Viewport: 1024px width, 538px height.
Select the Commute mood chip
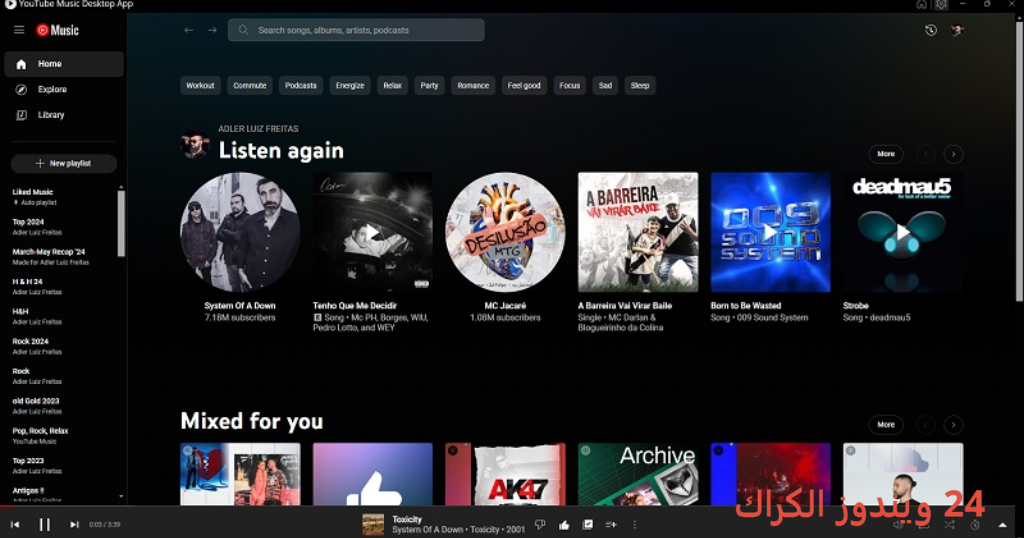[249, 86]
